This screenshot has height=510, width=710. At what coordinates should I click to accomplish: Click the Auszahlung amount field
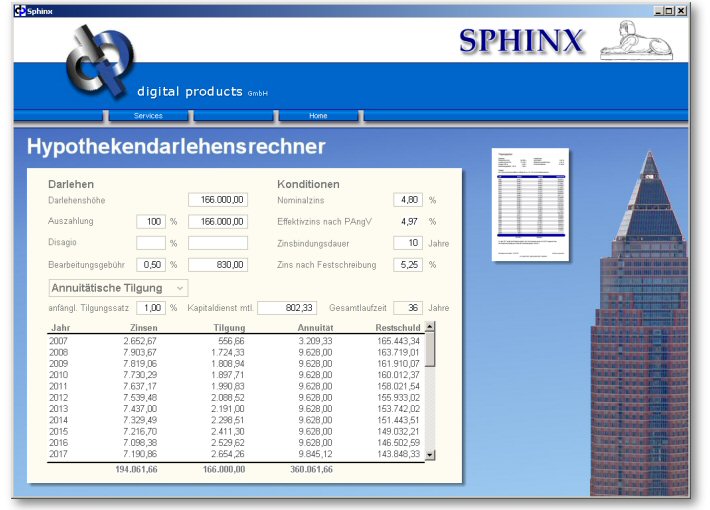218,221
